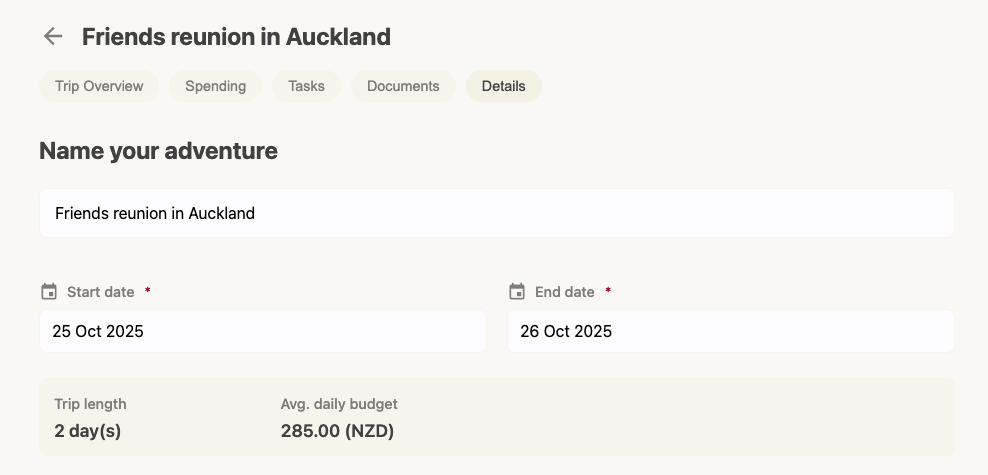Click the End date calendar icon

[x=517, y=292]
